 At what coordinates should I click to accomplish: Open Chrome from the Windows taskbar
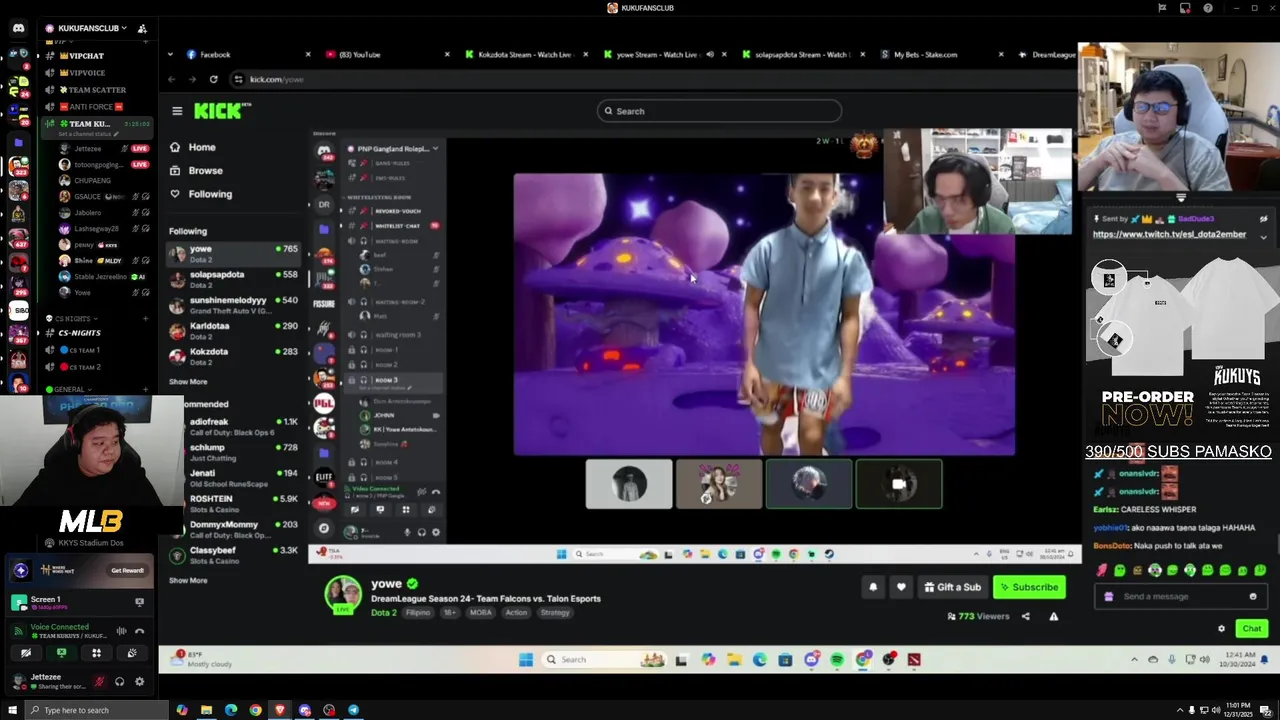(x=255, y=710)
